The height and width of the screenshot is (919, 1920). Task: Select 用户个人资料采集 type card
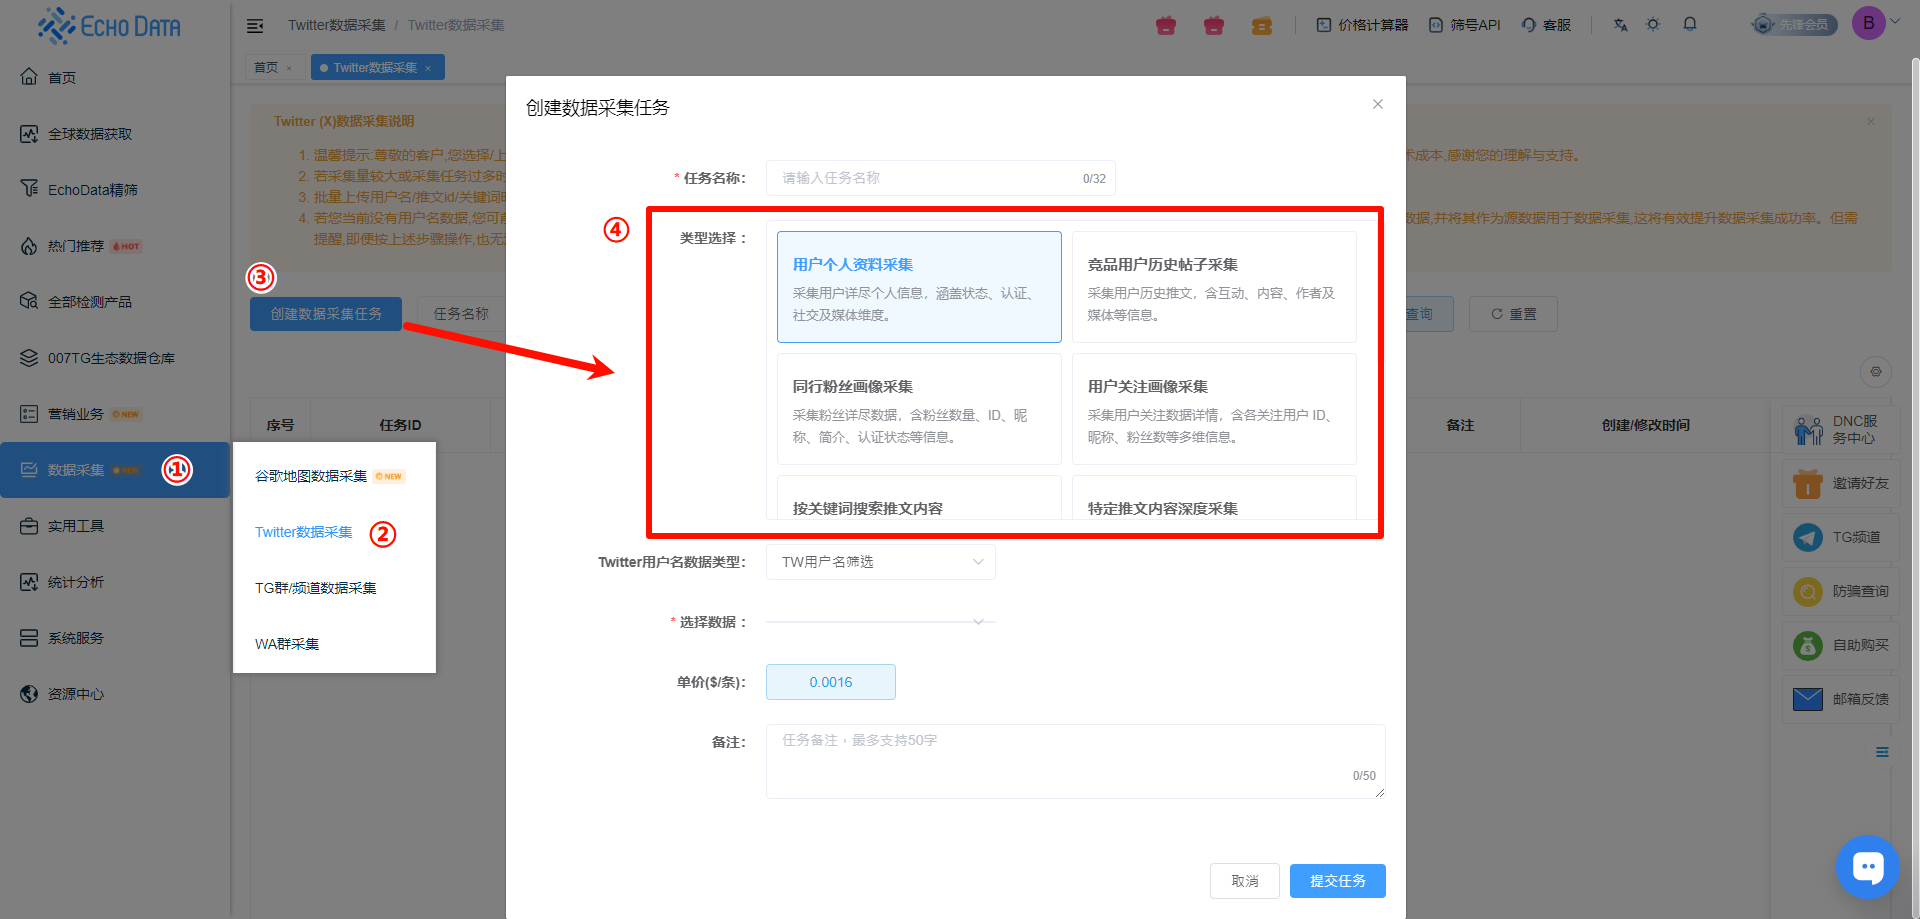coord(918,287)
